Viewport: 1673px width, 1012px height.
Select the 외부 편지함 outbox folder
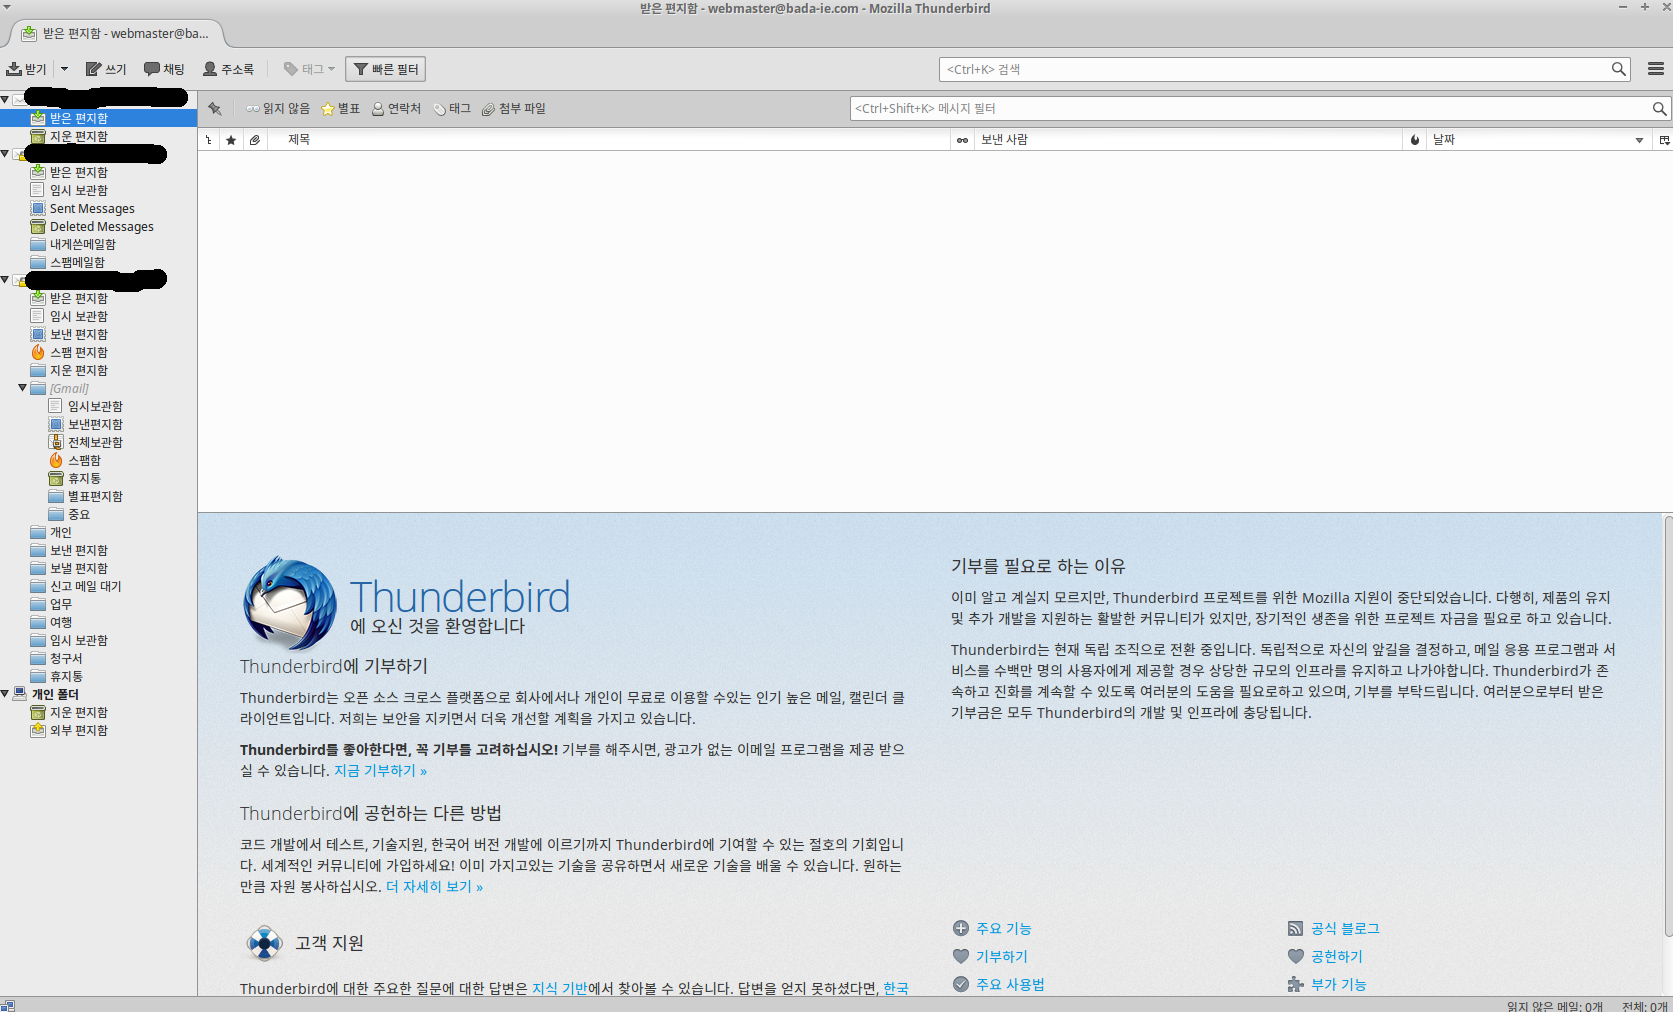(79, 731)
